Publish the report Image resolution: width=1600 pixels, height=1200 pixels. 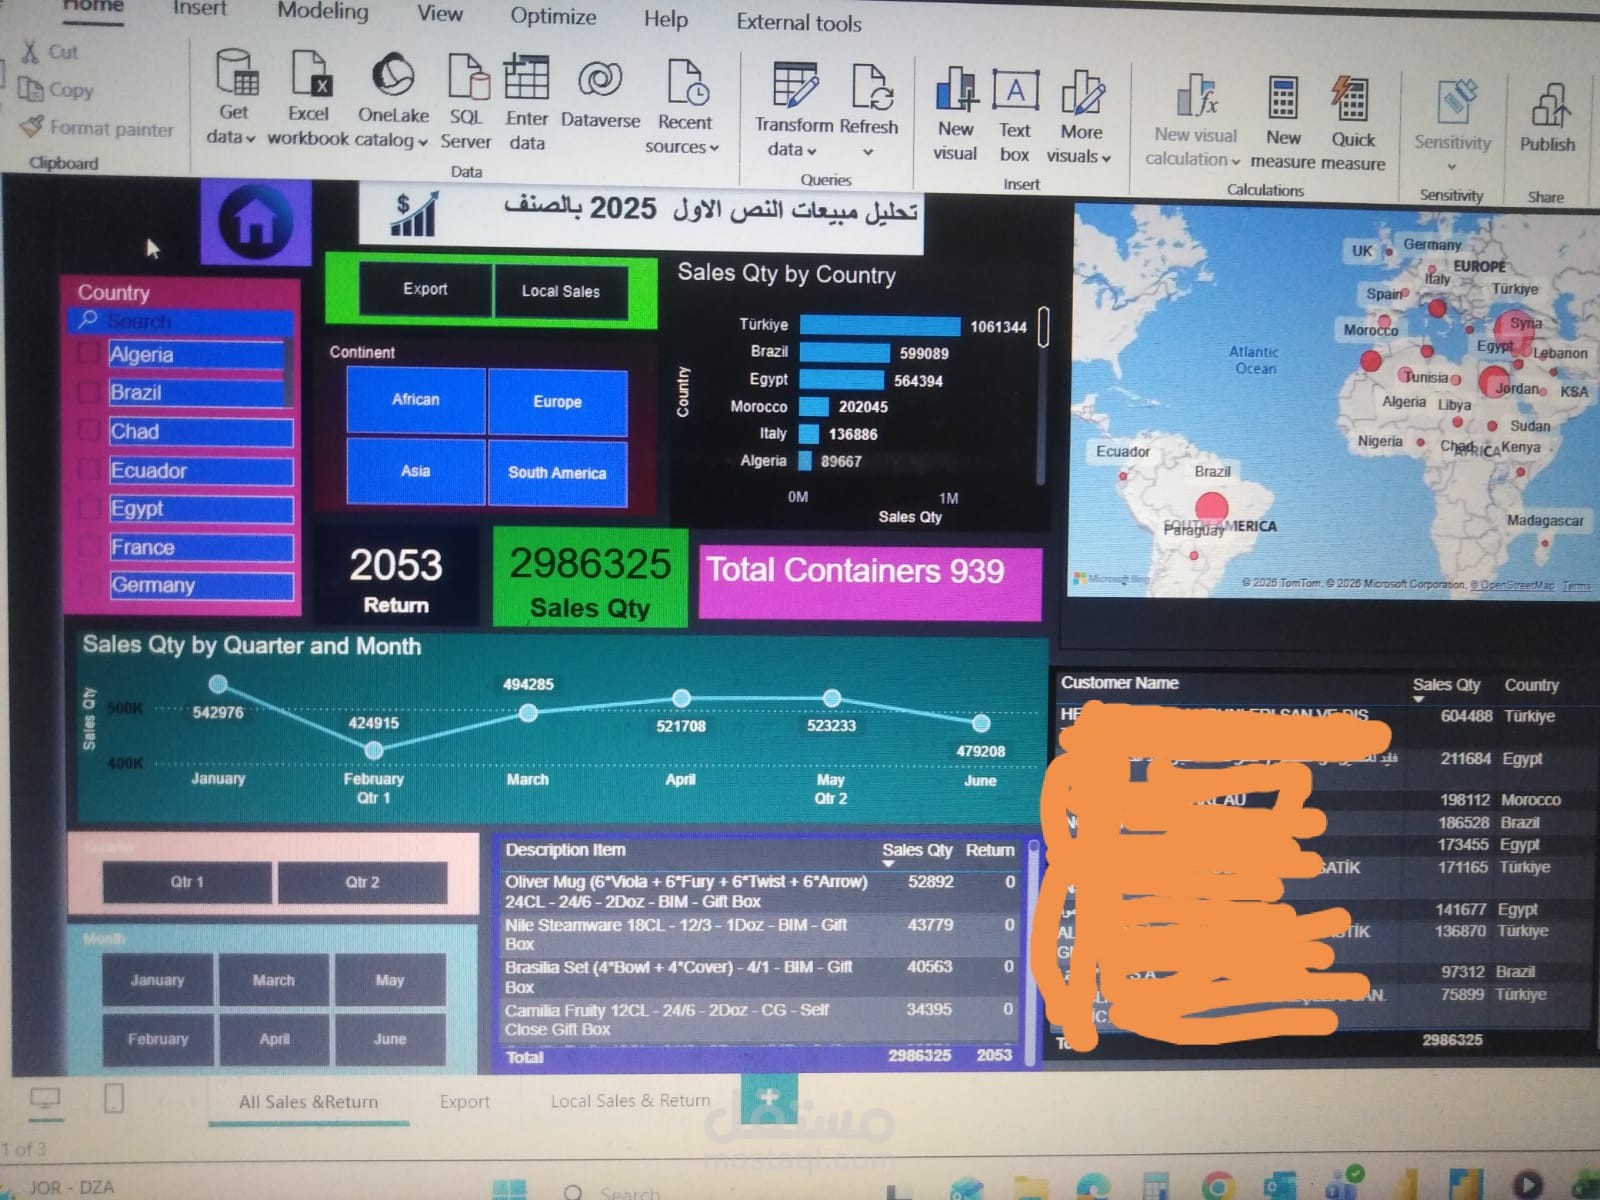coord(1547,118)
